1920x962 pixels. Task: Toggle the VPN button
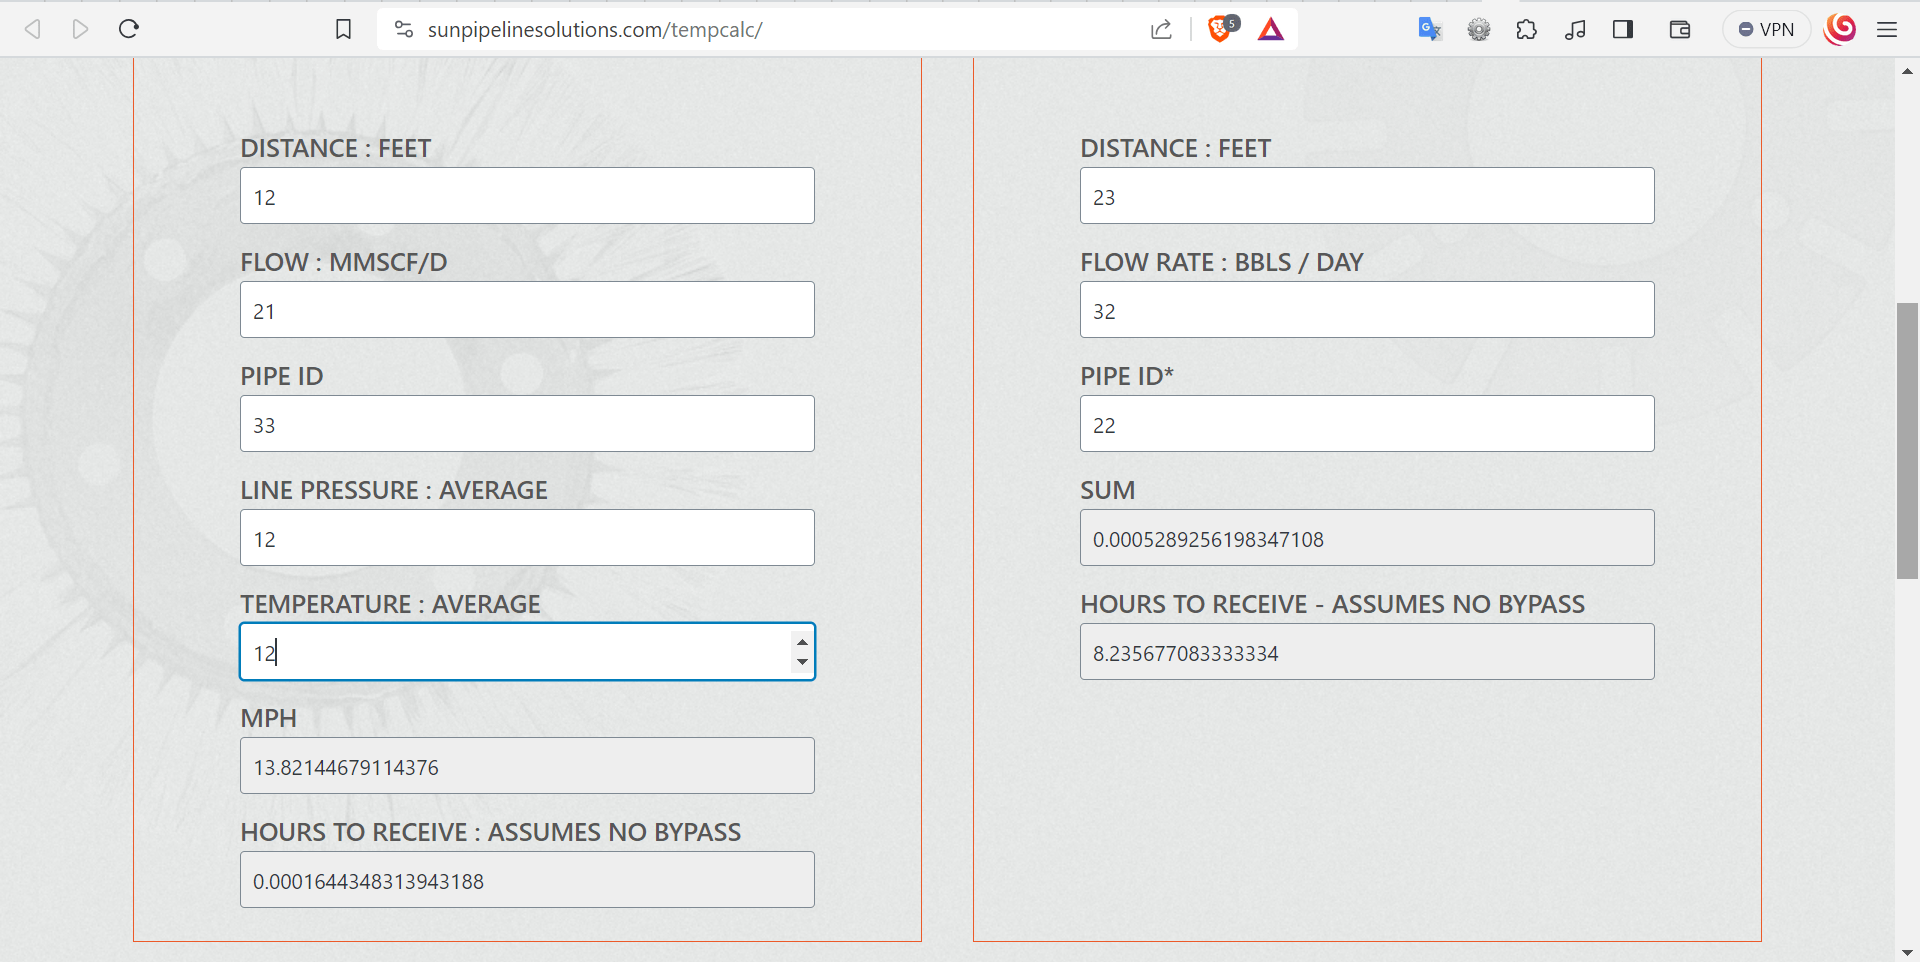coord(1766,29)
